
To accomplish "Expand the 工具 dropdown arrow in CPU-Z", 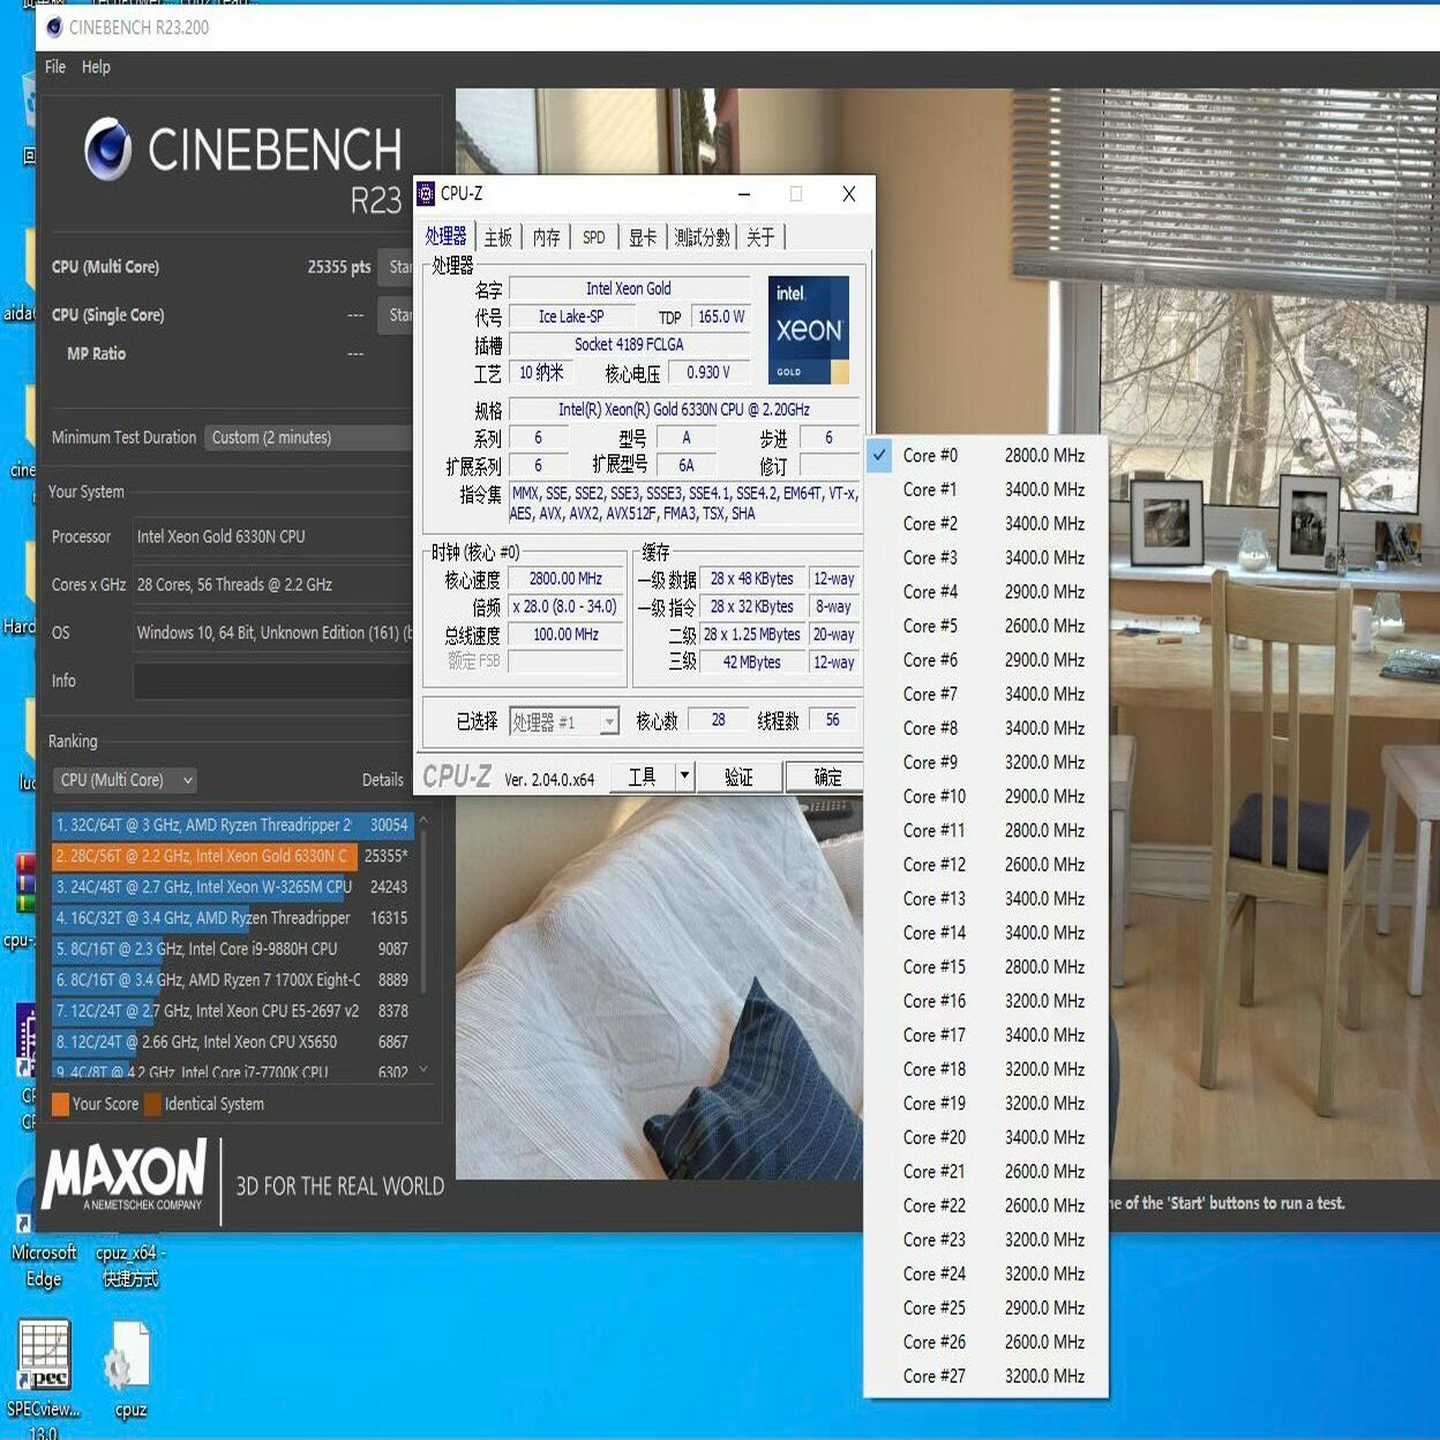I will point(685,777).
